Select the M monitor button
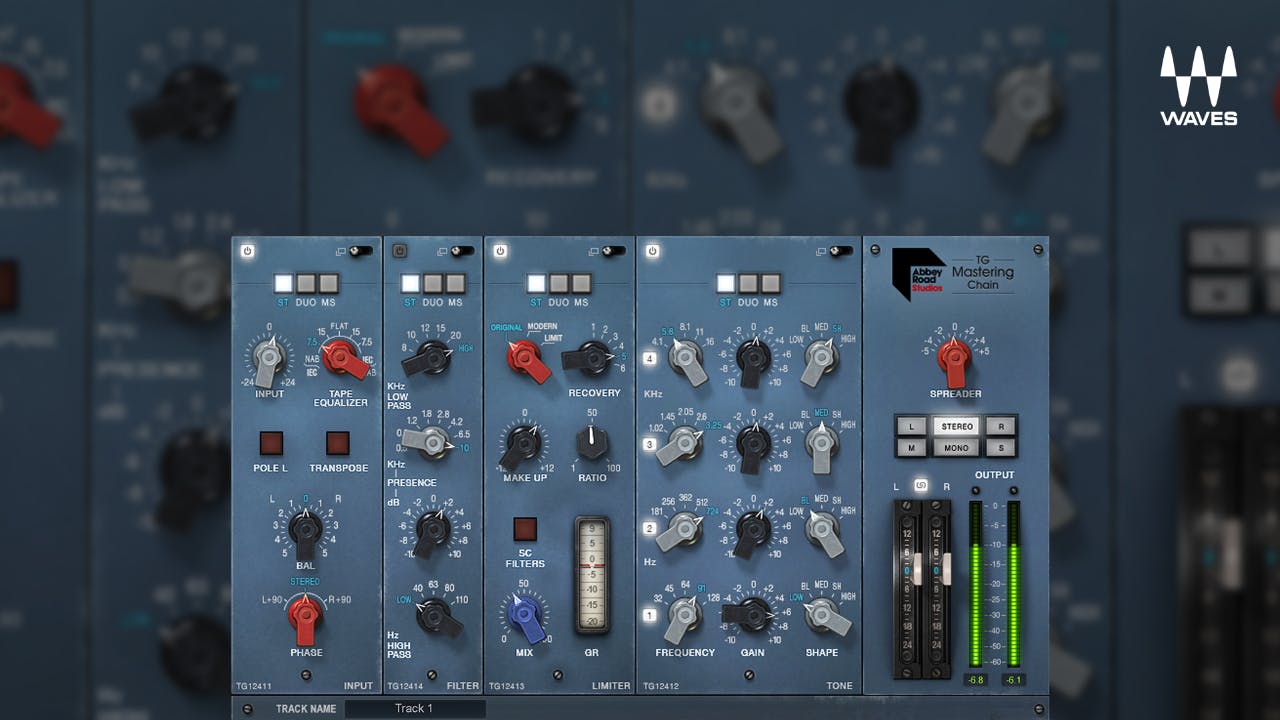This screenshot has height=720, width=1280. [x=911, y=448]
